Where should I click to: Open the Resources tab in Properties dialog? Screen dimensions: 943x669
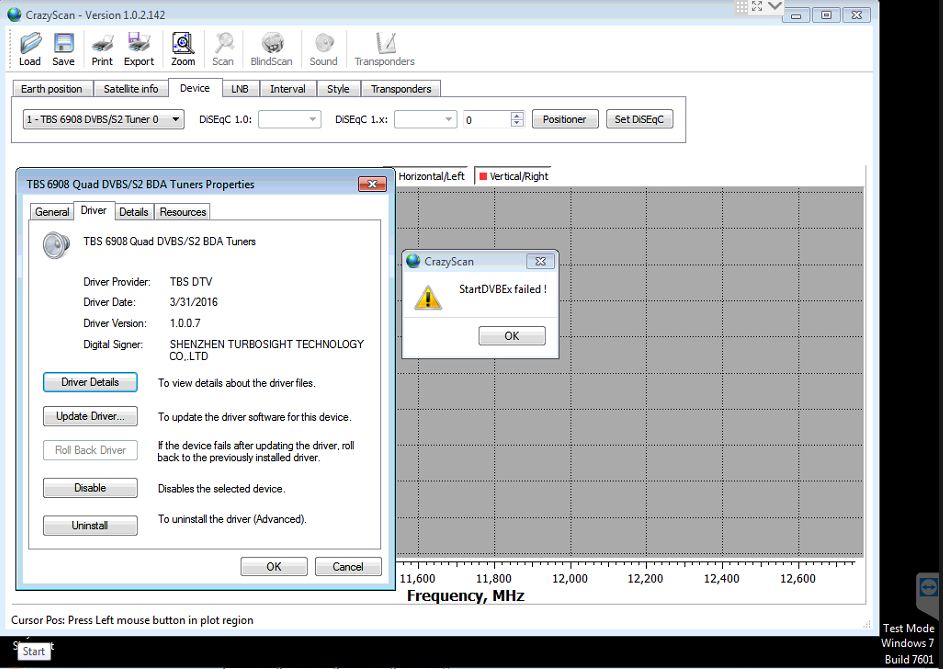(x=183, y=212)
